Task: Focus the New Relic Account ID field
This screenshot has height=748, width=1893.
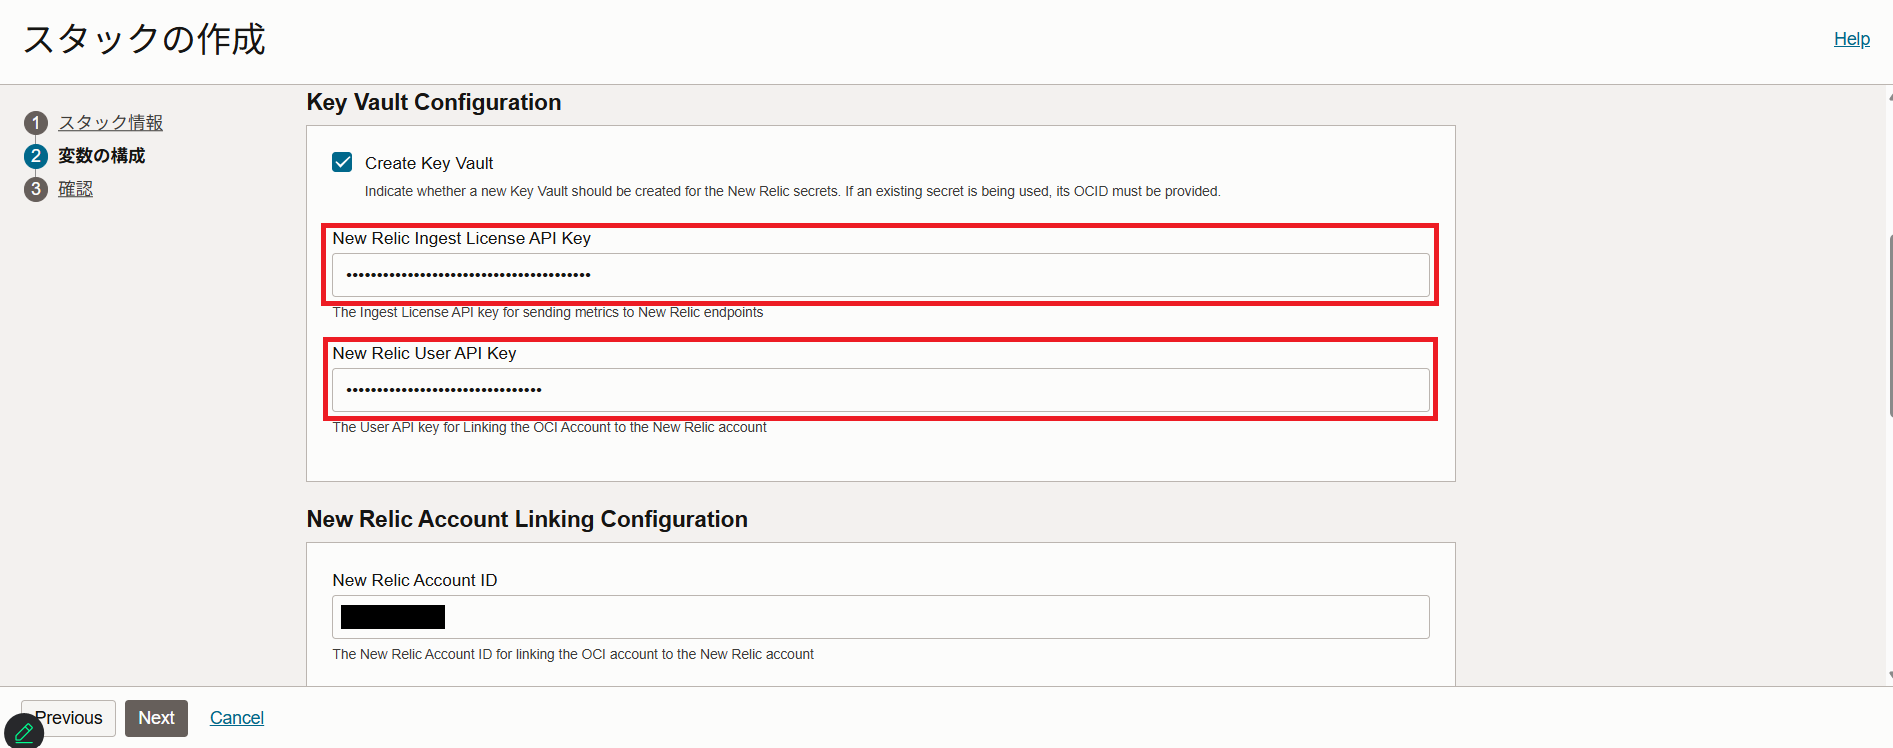Action: coord(880,617)
